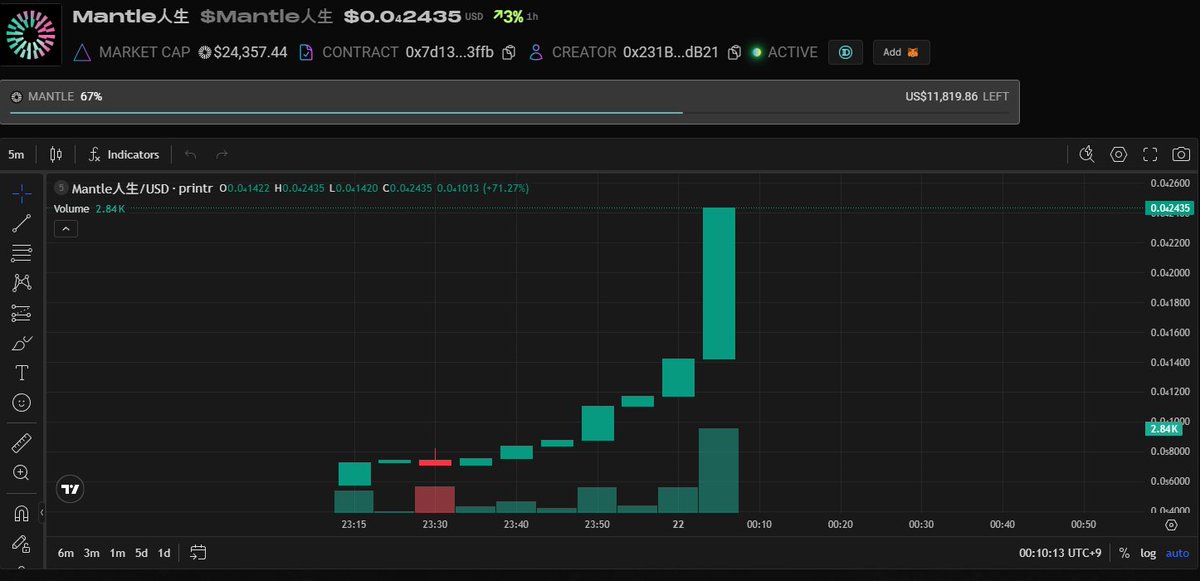Screen dimensions: 1200x581
Task: Select the 6m date range
Action: pyautogui.click(x=66, y=553)
